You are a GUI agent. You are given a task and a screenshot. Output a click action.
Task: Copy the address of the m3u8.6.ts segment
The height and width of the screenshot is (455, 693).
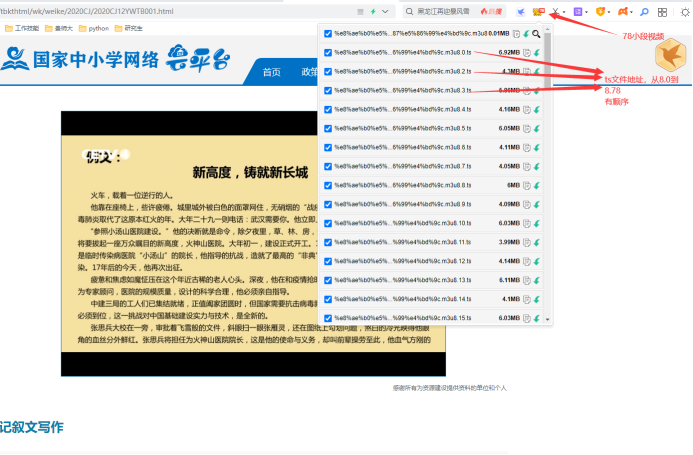tap(527, 148)
